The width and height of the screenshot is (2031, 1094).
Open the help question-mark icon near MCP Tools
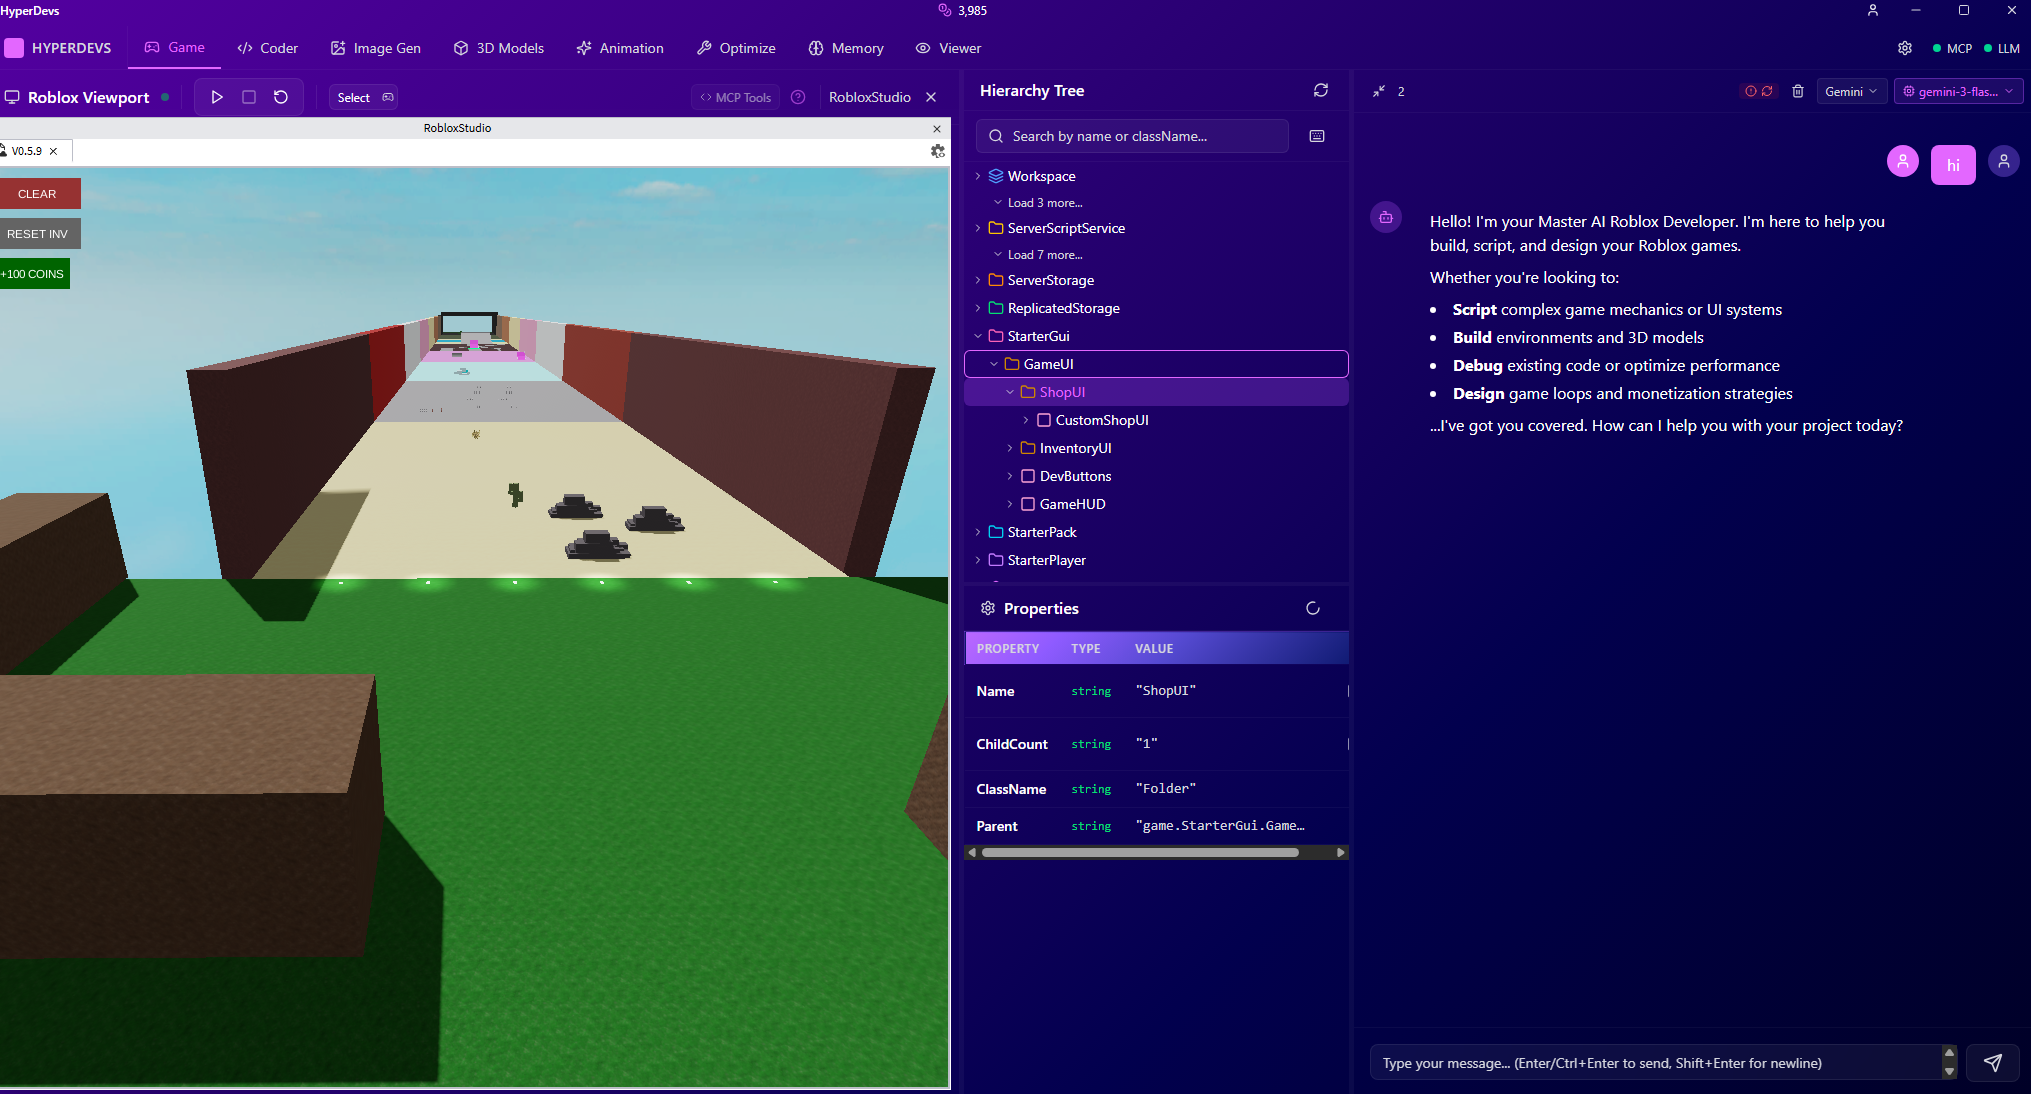pyautogui.click(x=798, y=97)
